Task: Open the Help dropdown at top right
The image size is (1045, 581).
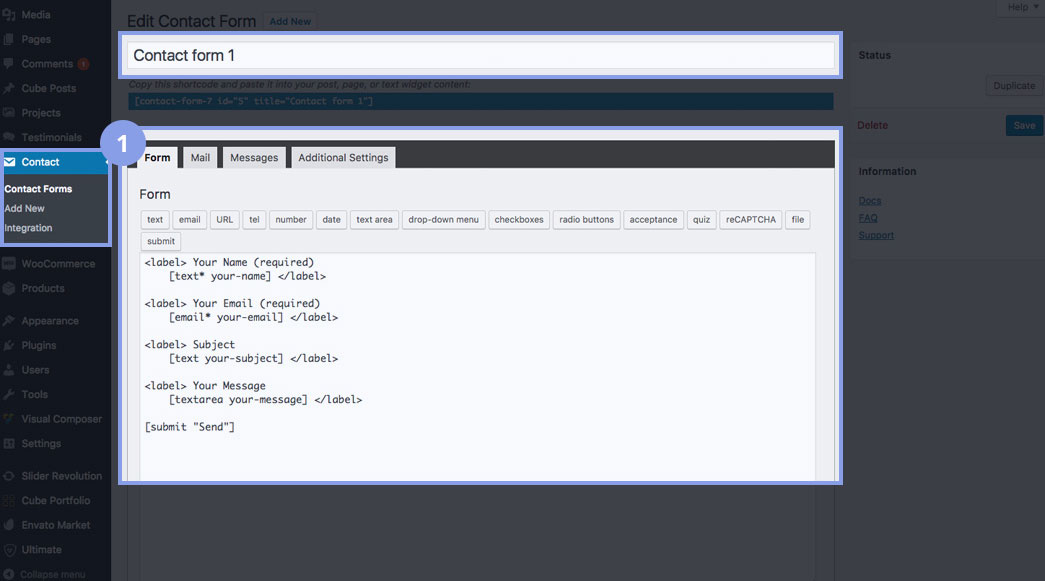Action: click(1020, 7)
